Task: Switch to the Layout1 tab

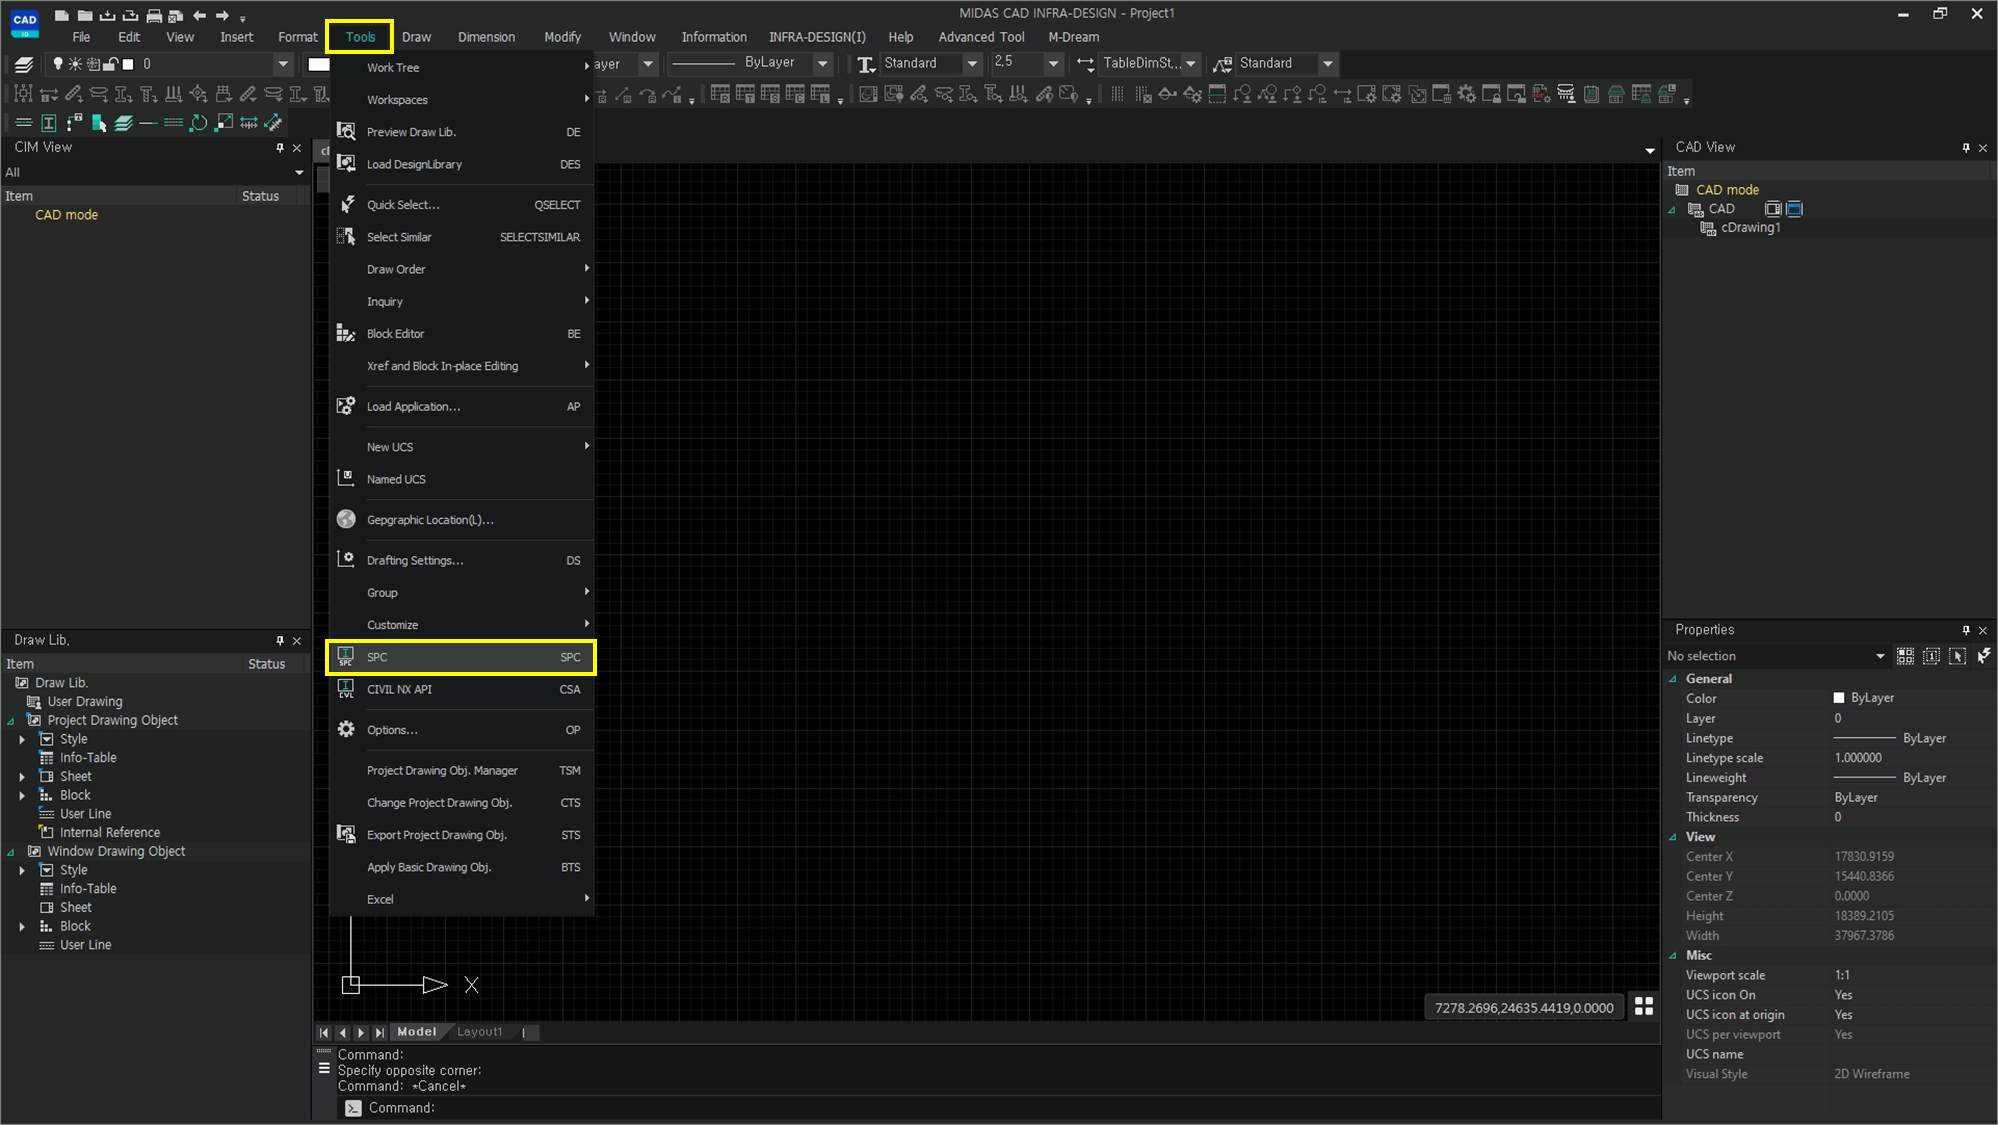Action: pyautogui.click(x=480, y=1032)
